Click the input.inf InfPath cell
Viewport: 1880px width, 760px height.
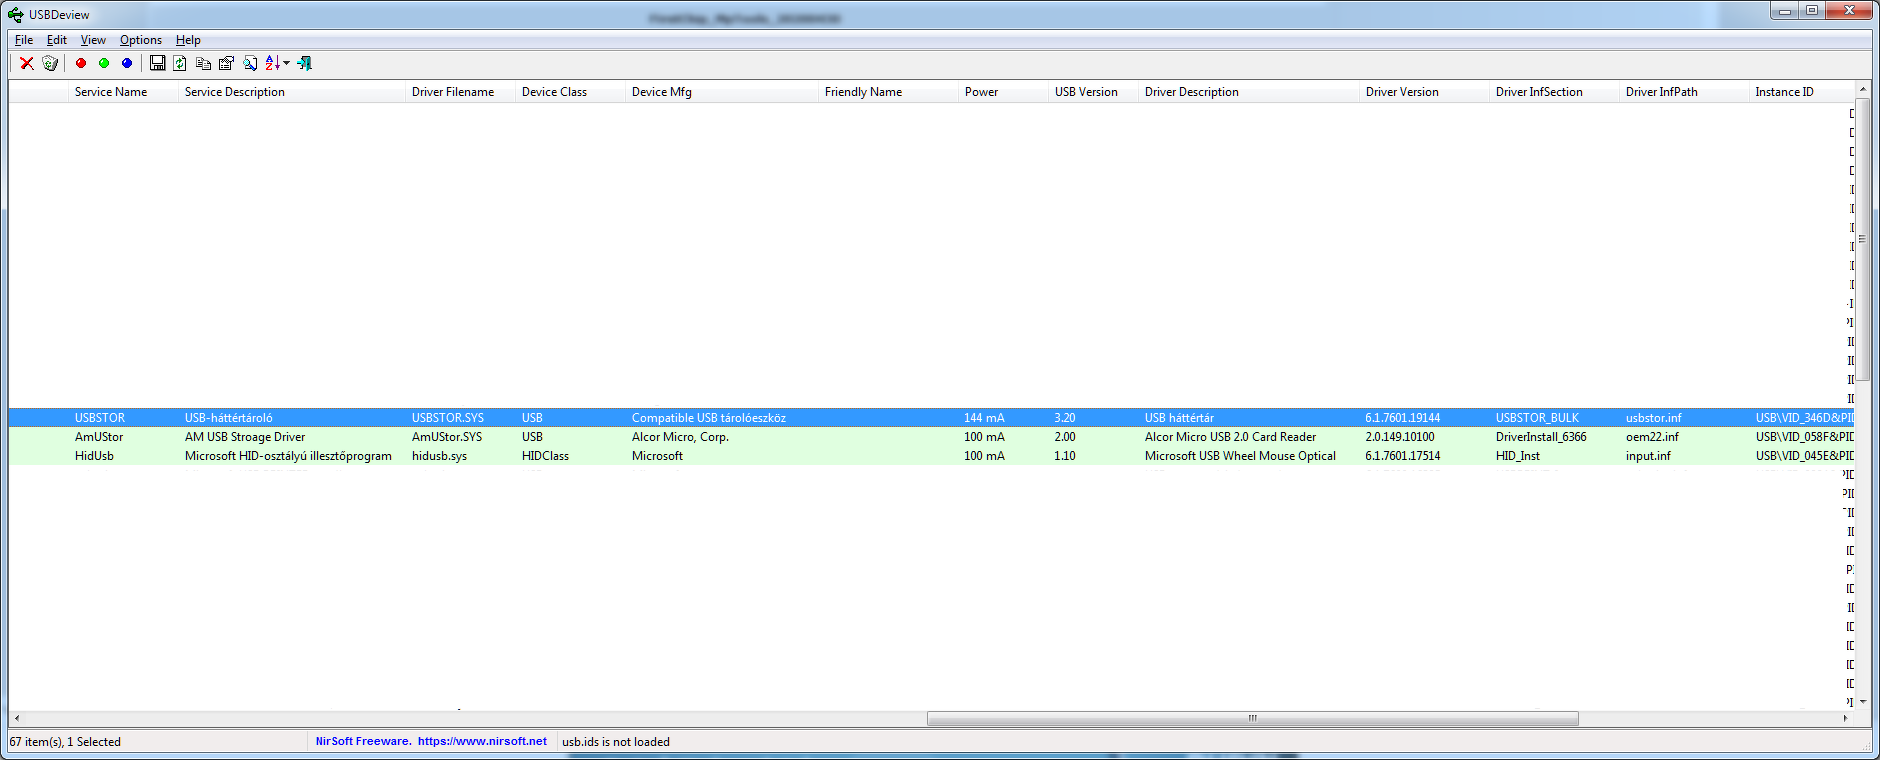click(1648, 456)
